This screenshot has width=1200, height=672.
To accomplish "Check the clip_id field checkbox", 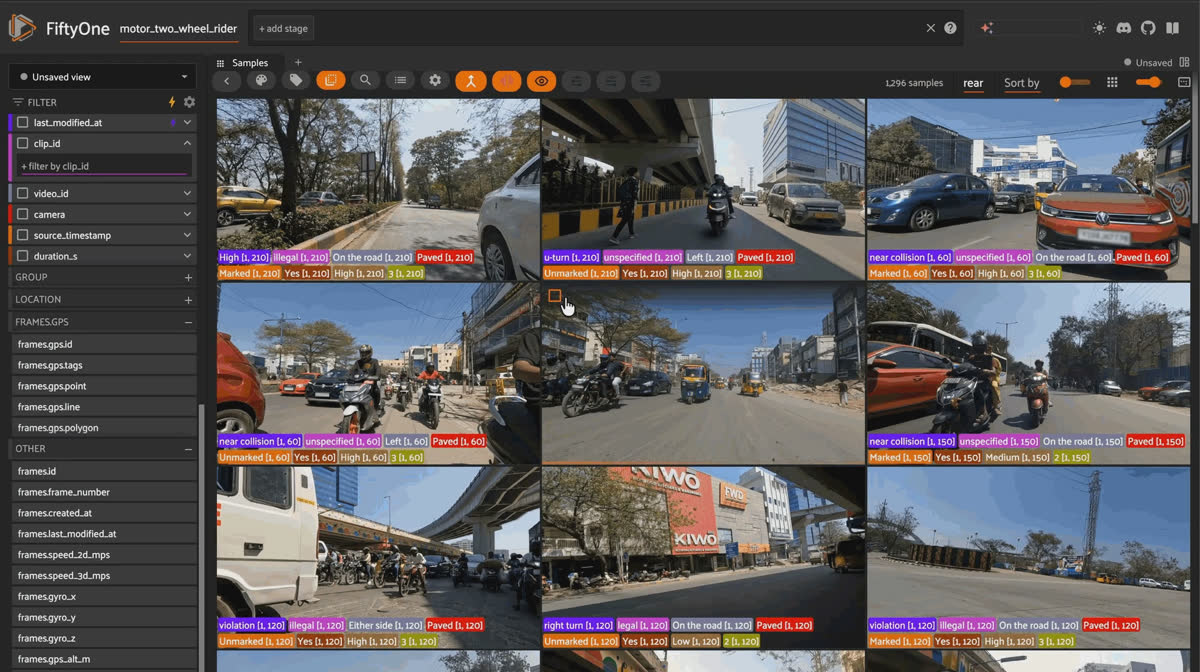I will pos(23,143).
